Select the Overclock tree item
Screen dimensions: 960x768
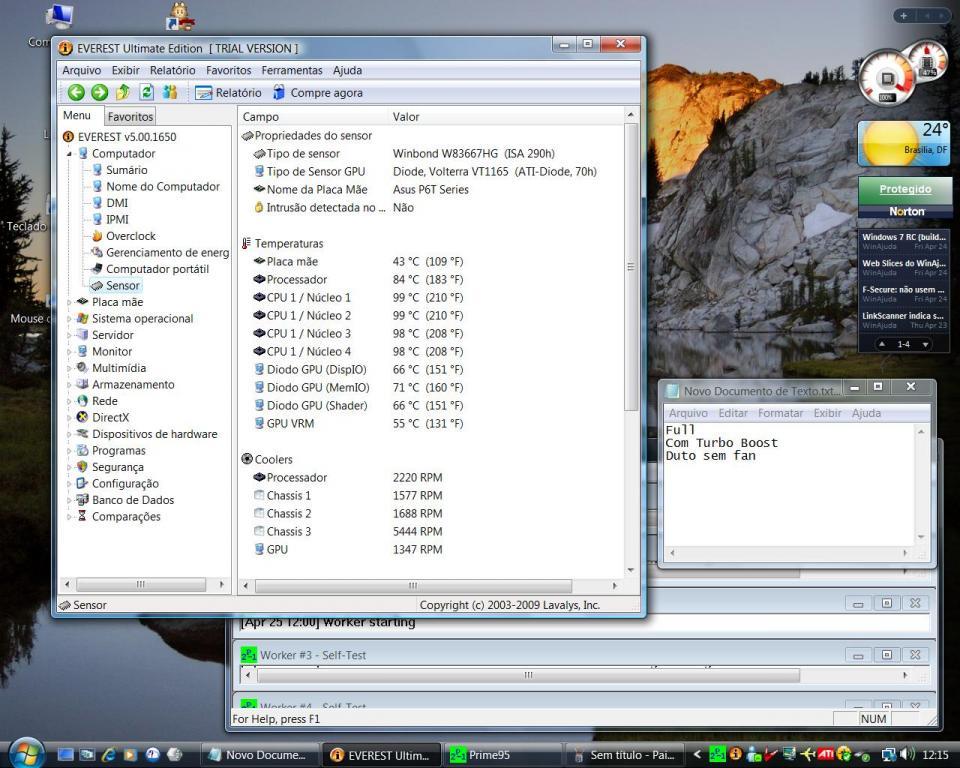[131, 236]
